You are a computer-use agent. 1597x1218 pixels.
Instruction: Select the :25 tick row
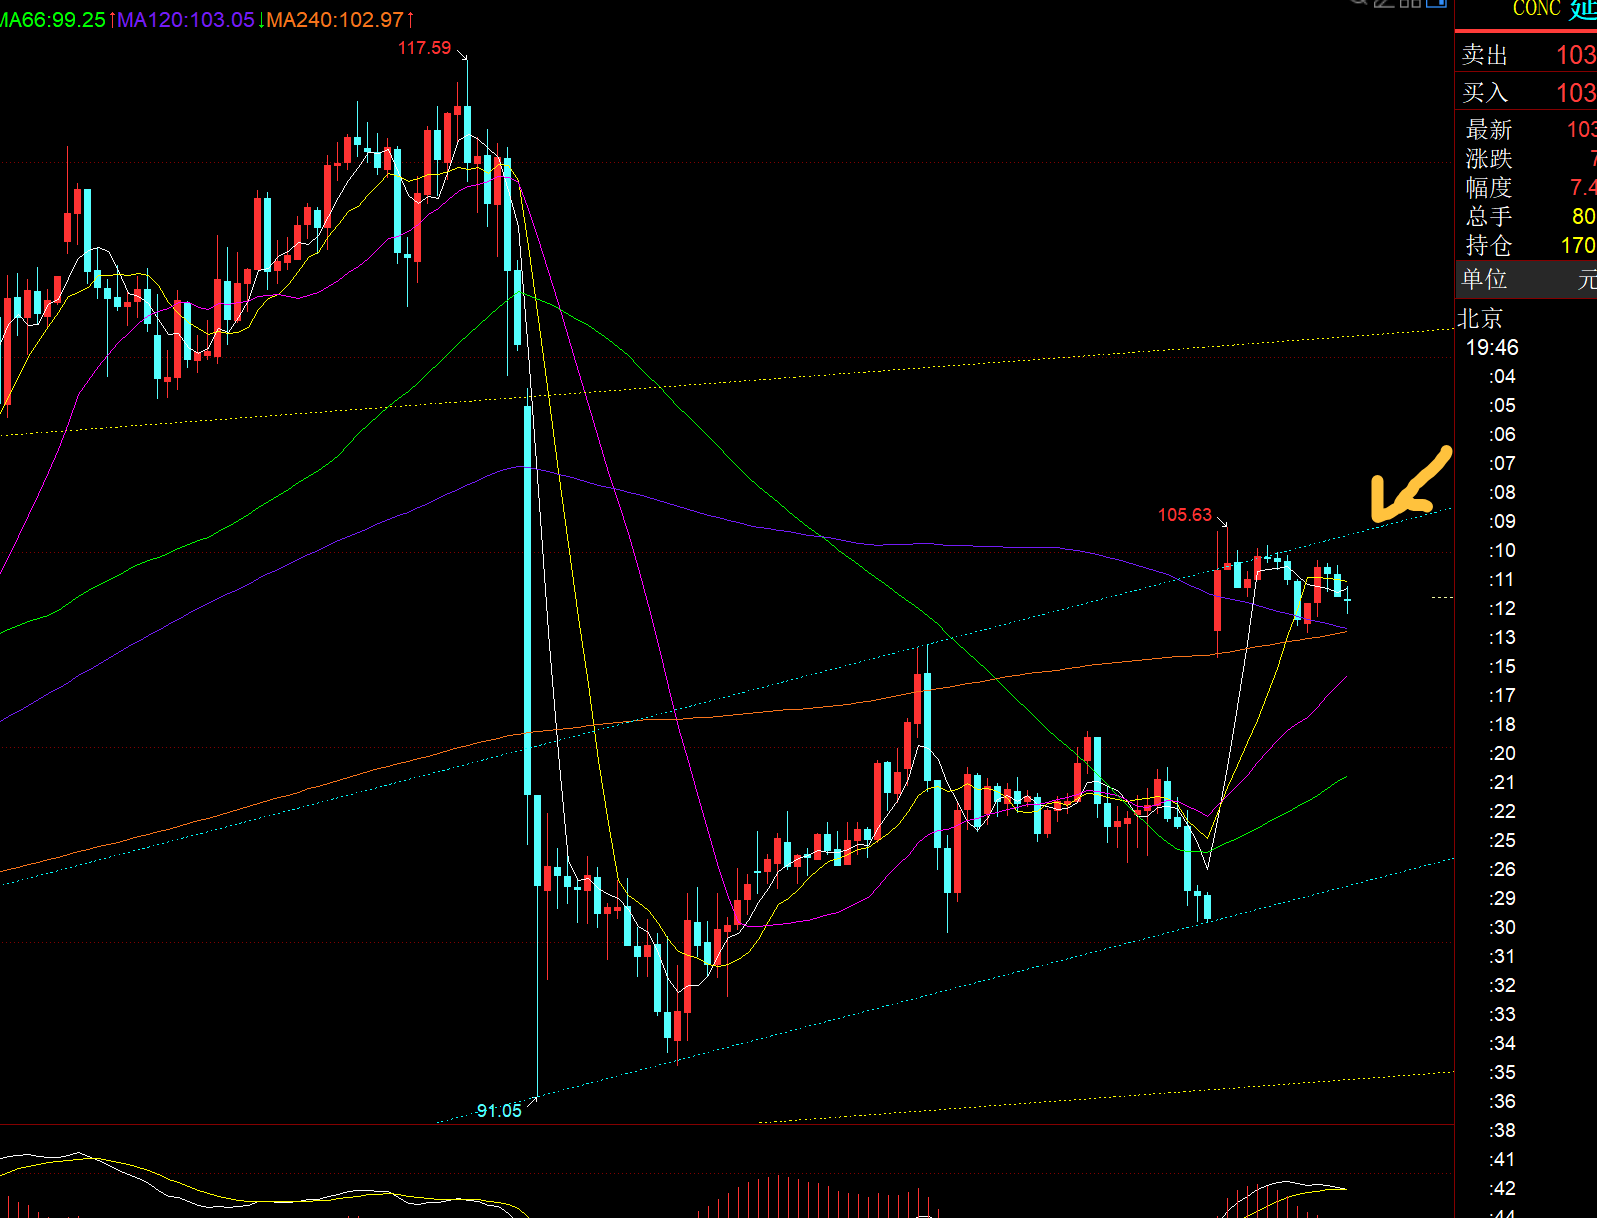click(1502, 841)
